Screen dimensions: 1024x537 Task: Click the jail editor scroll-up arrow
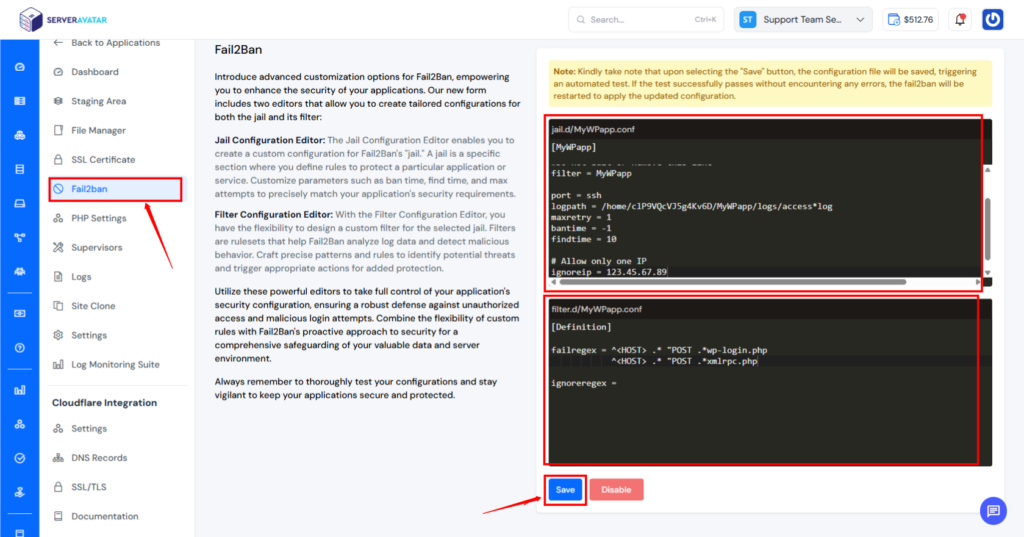click(987, 170)
